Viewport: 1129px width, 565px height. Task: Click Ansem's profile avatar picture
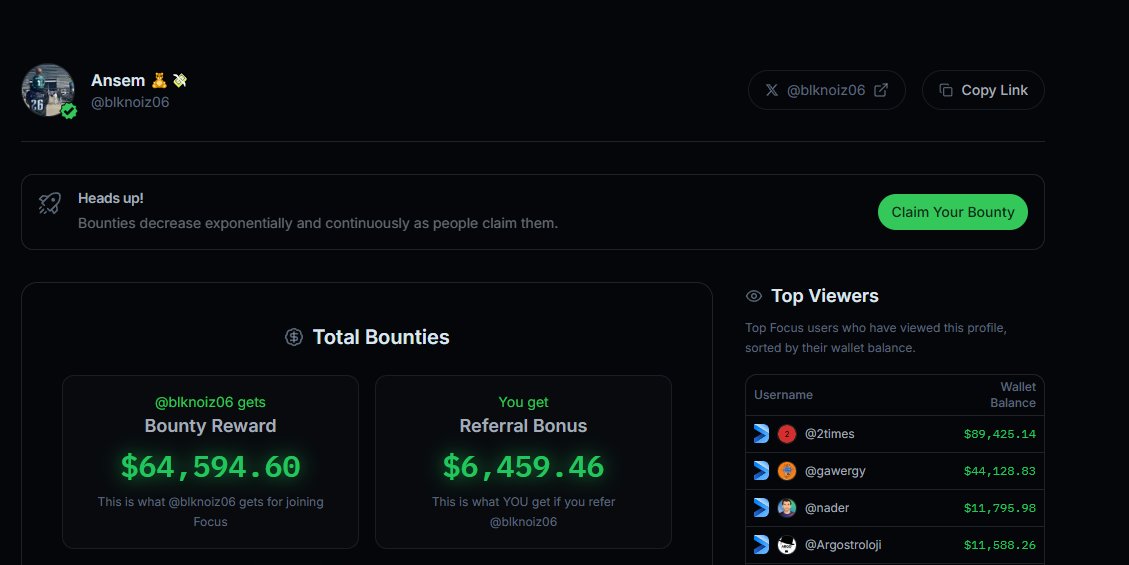(48, 90)
